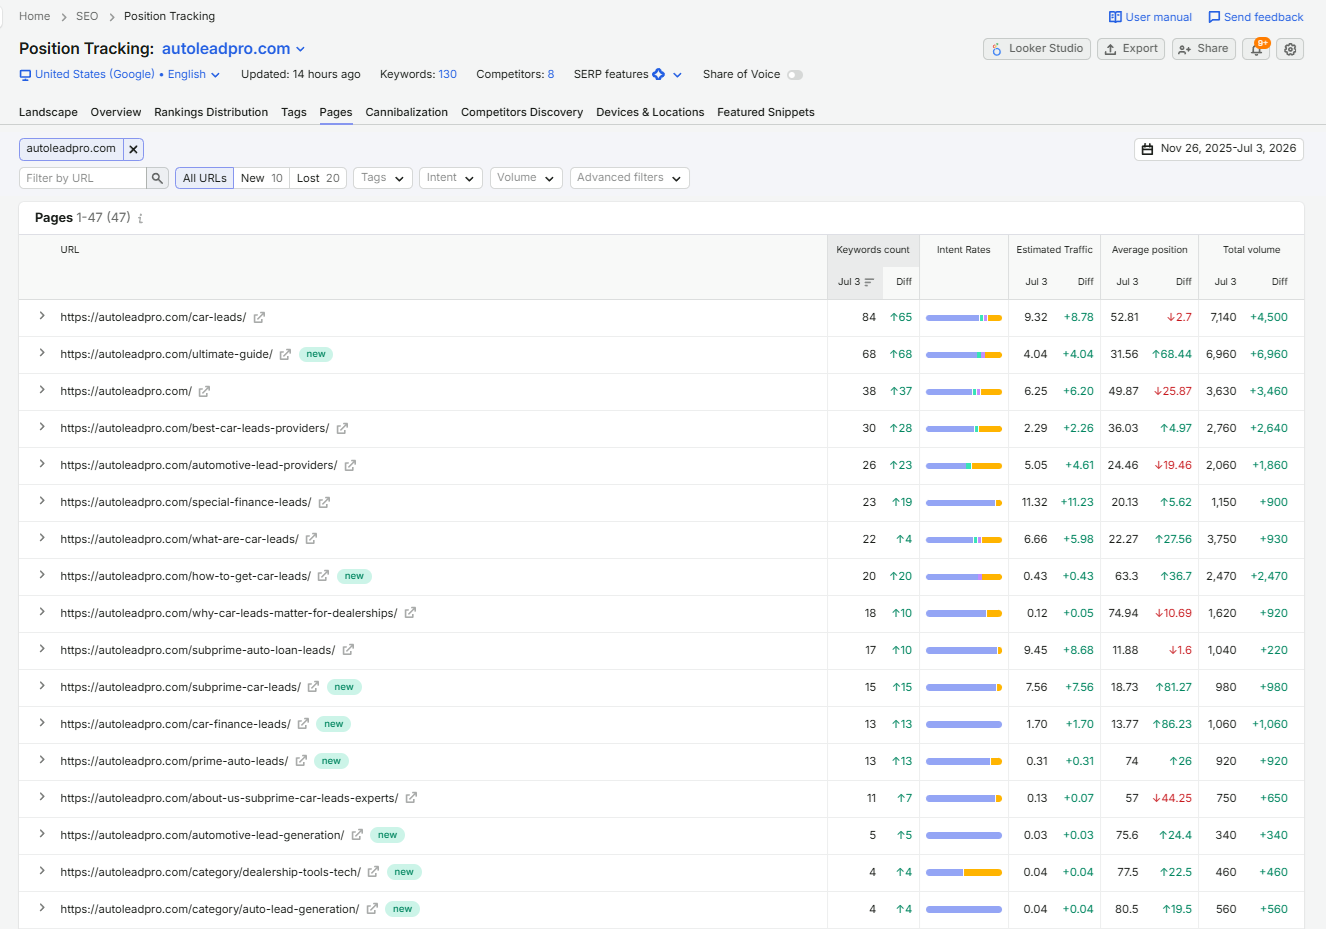Open category/auto-lead-generation external link icon
Image resolution: width=1326 pixels, height=929 pixels.
coord(372,909)
